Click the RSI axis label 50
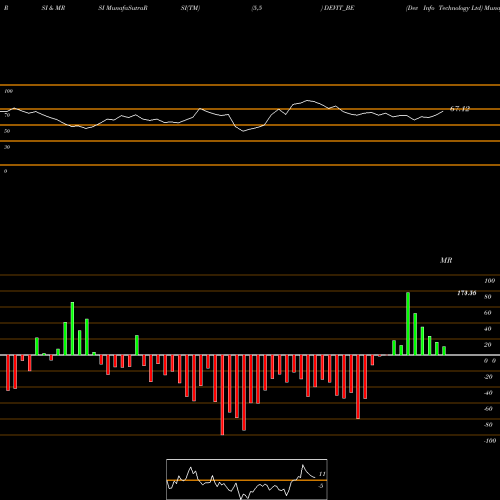Screen dimensions: 500x500 coord(7,131)
